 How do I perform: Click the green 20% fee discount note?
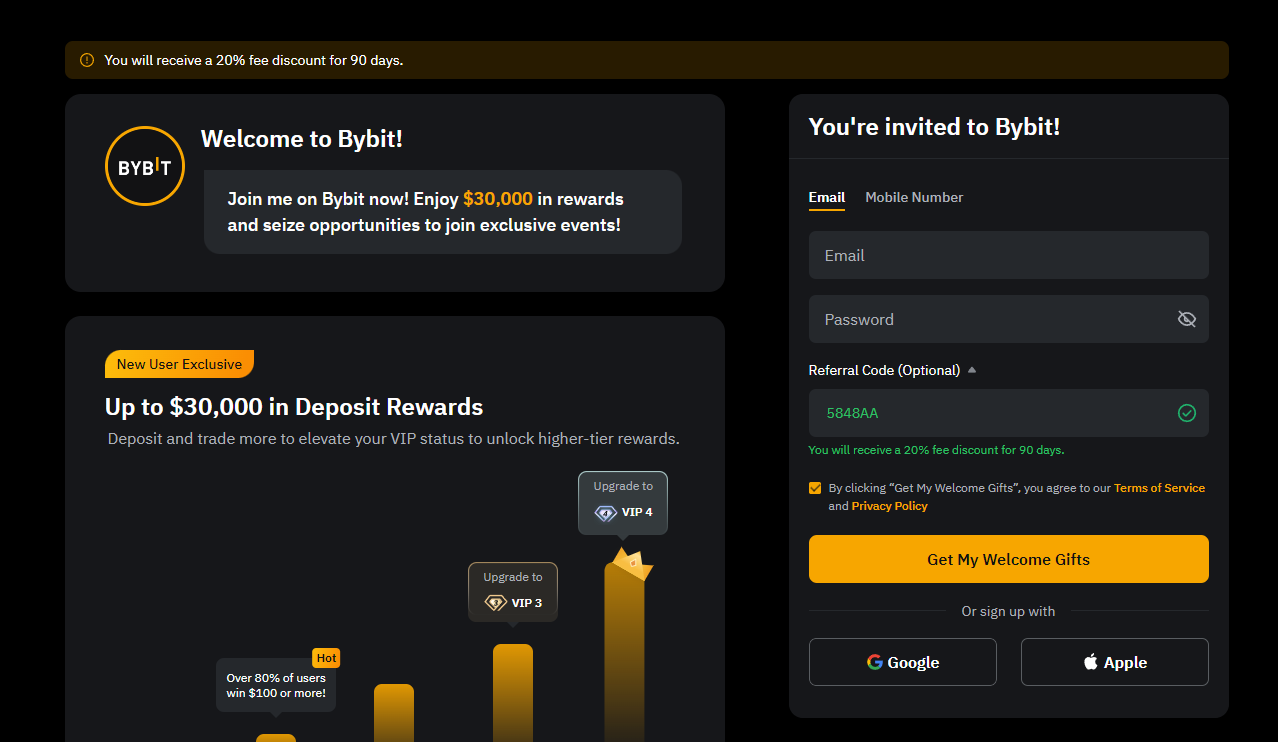(x=936, y=450)
